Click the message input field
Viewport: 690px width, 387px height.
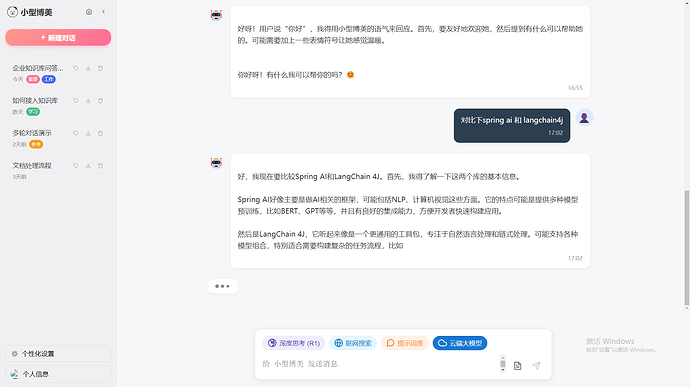(x=379, y=364)
